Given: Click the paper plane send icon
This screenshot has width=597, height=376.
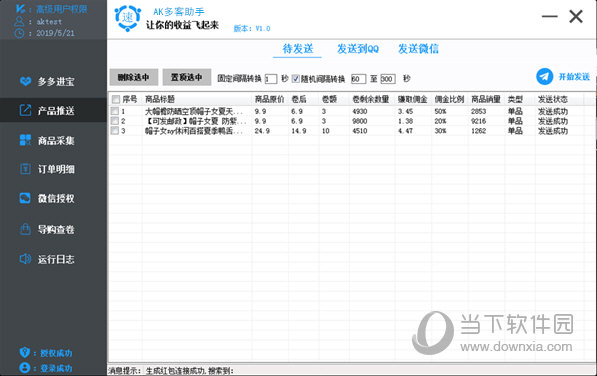Looking at the screenshot, I should 544,76.
